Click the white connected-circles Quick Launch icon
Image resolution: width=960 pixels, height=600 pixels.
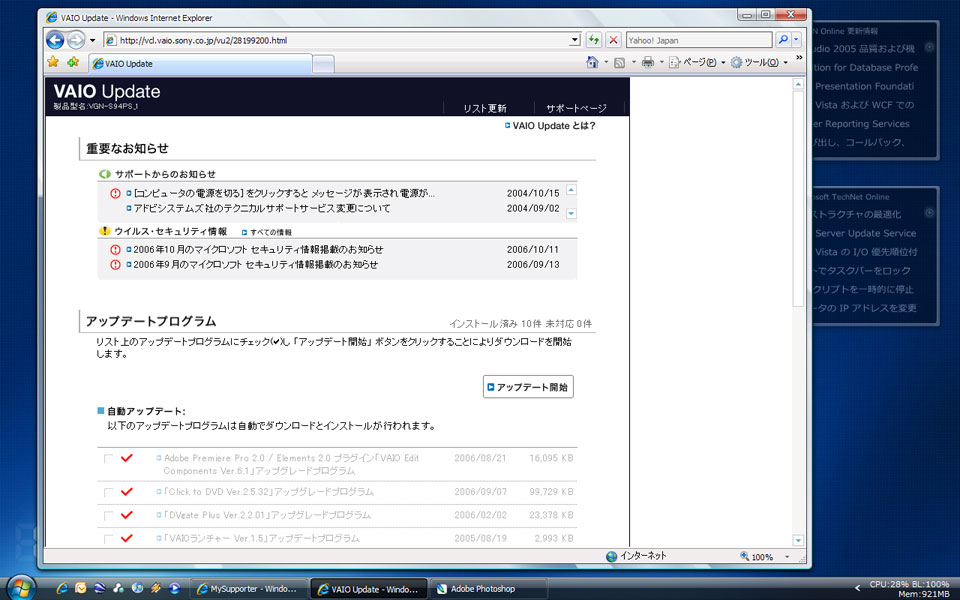pos(118,588)
